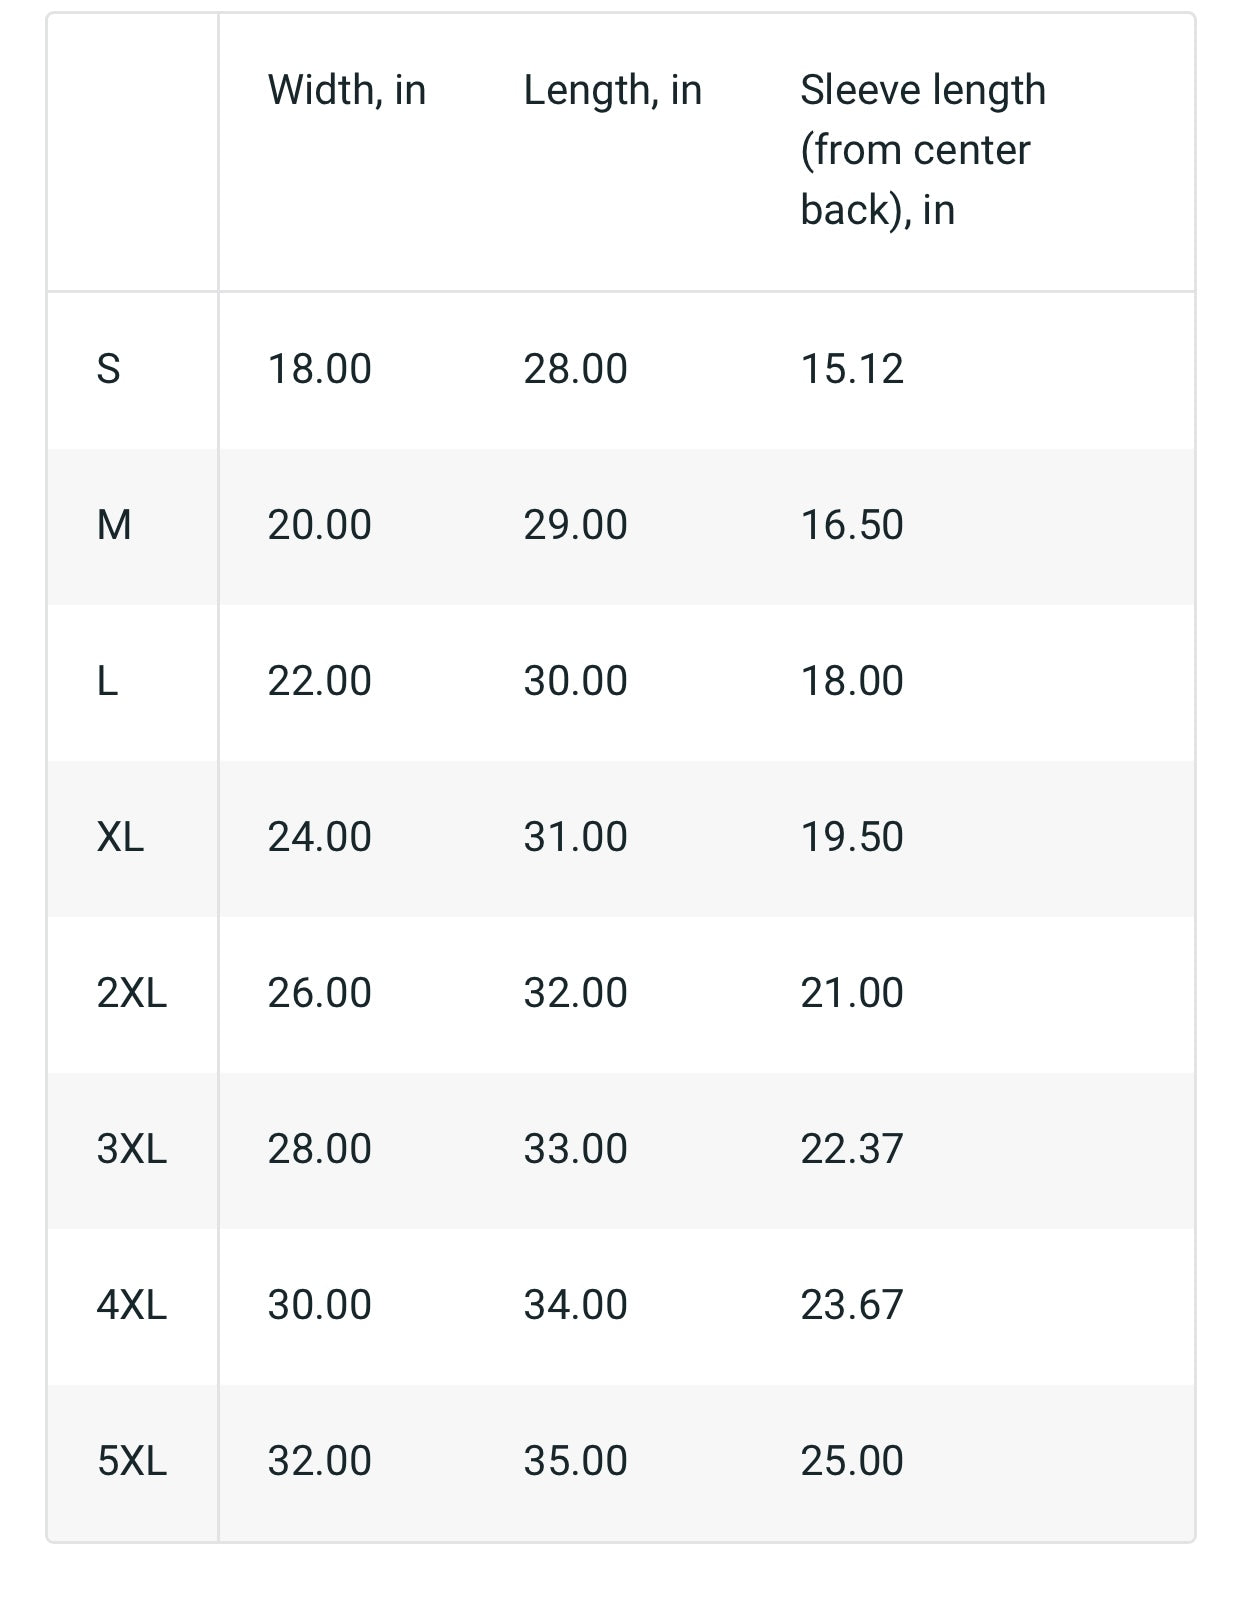1242x1604 pixels.
Task: Select the XL size row label
Action: pos(120,837)
